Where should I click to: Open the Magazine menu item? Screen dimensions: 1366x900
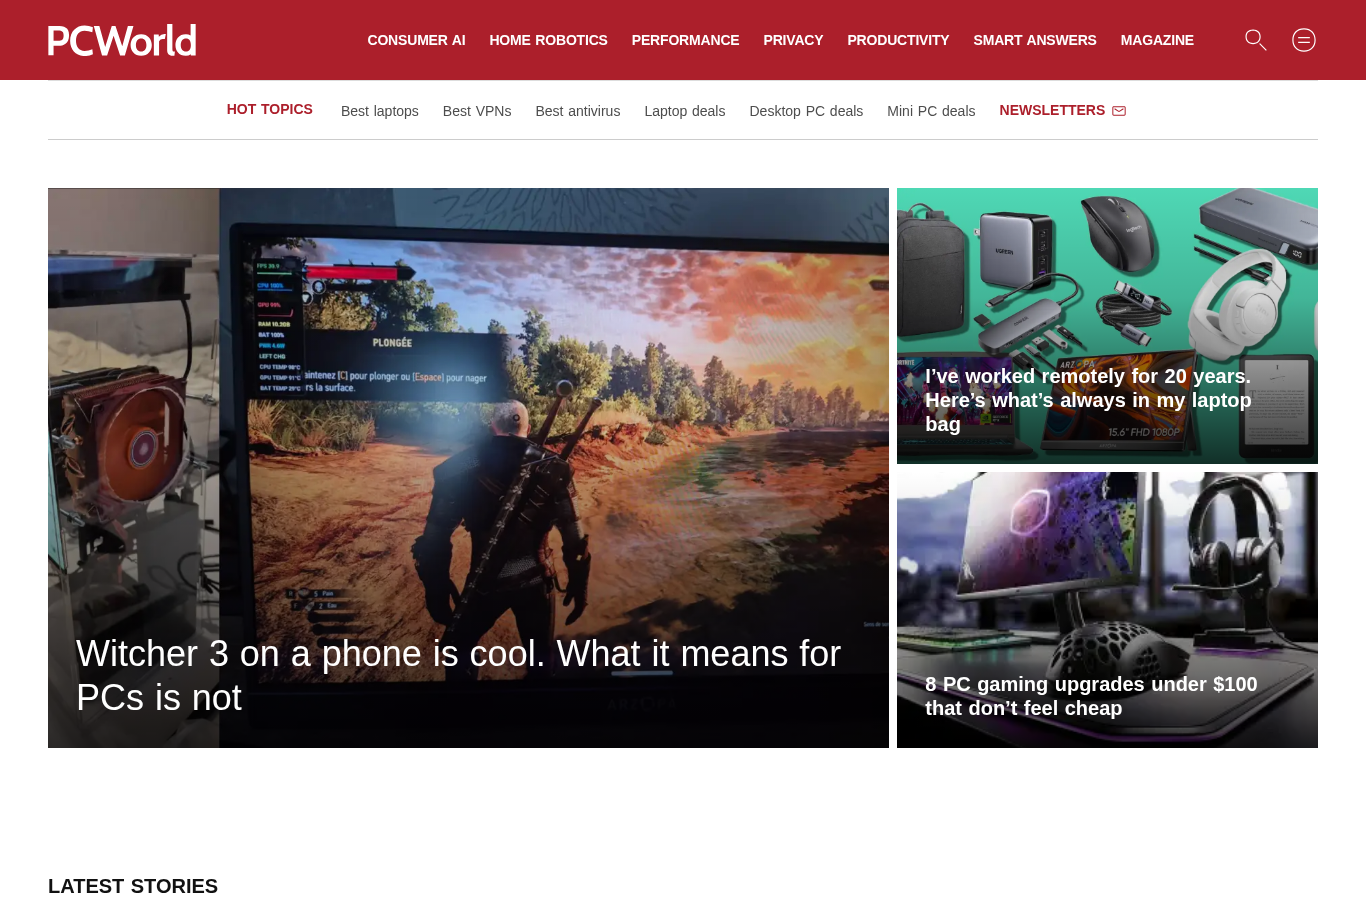point(1157,40)
